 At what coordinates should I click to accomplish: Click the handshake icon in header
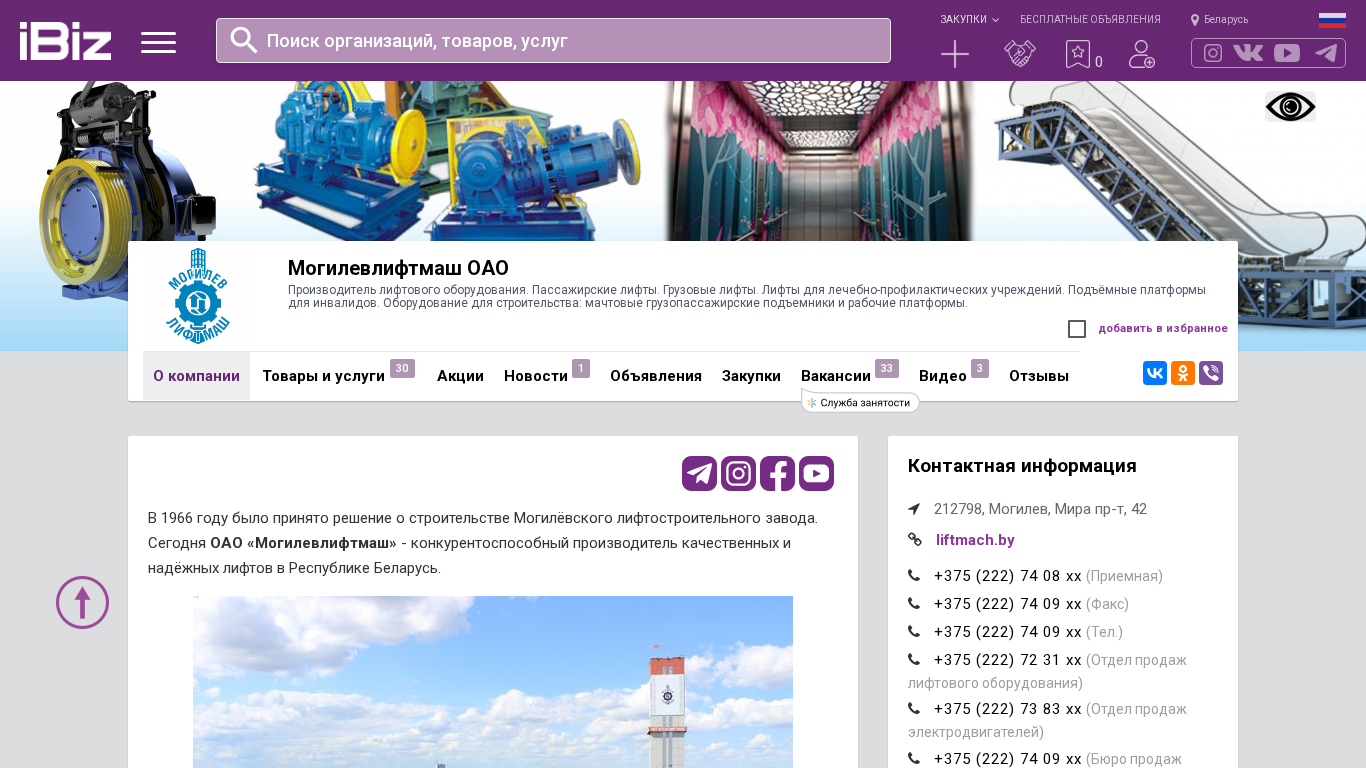click(1020, 54)
